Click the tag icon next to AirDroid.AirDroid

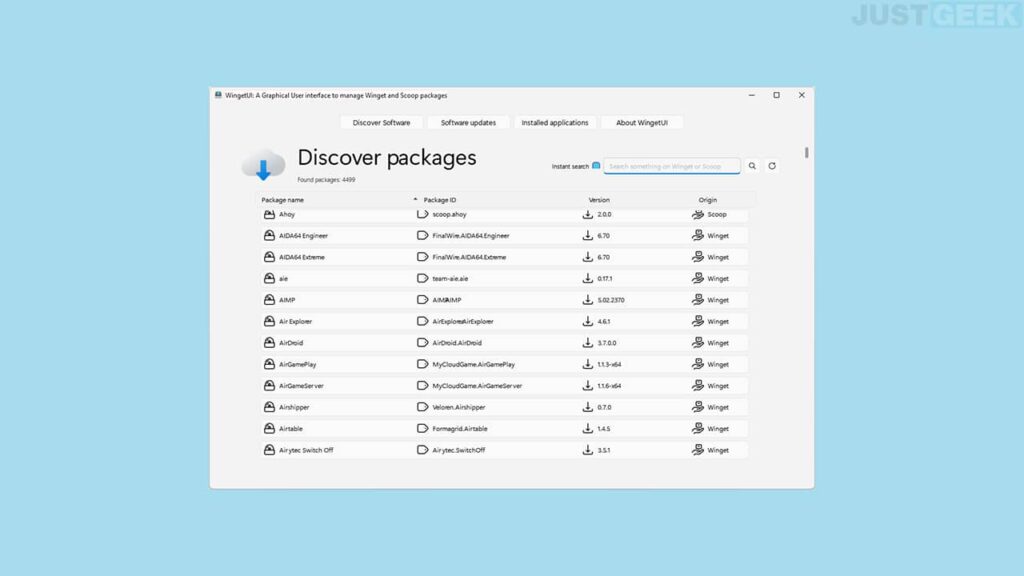click(423, 342)
